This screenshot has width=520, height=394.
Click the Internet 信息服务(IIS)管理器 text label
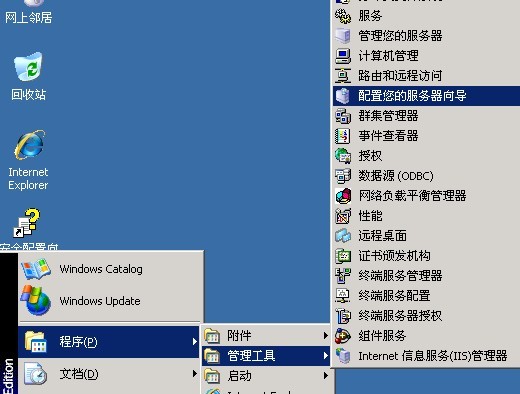(x=433, y=356)
